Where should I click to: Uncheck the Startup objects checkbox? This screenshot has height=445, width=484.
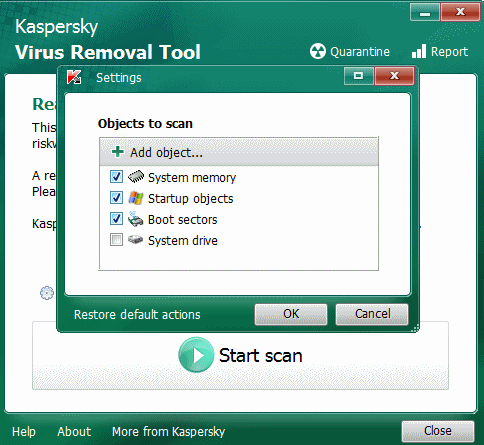(x=116, y=198)
